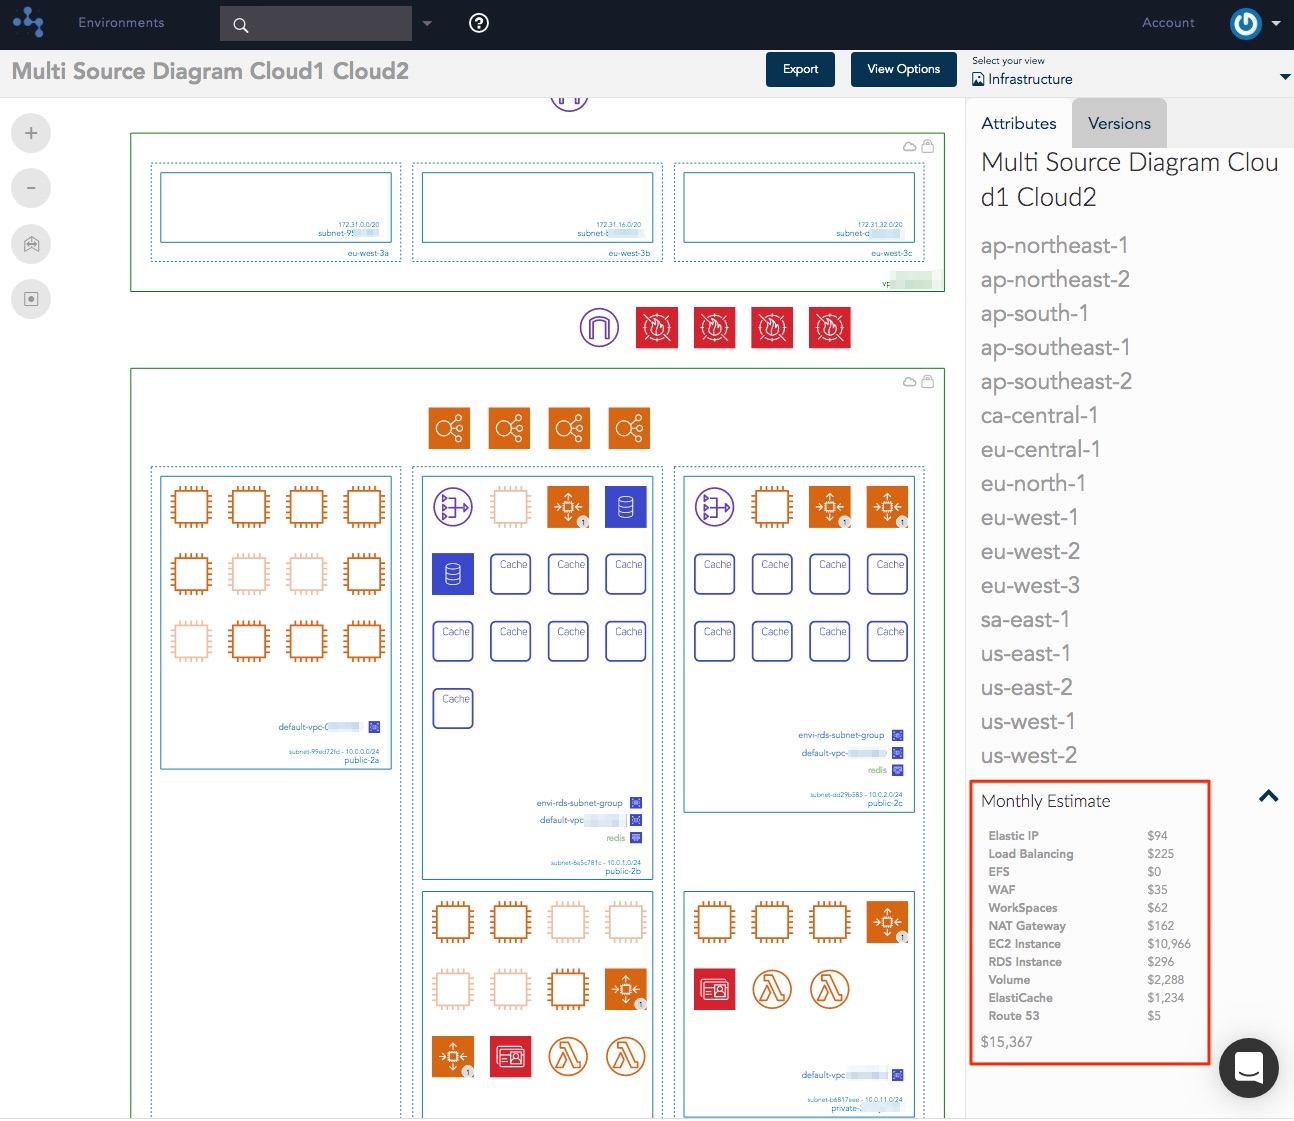Click the cloudcraft logo in header
Viewport: 1294px width, 1121px height.
[29, 22]
